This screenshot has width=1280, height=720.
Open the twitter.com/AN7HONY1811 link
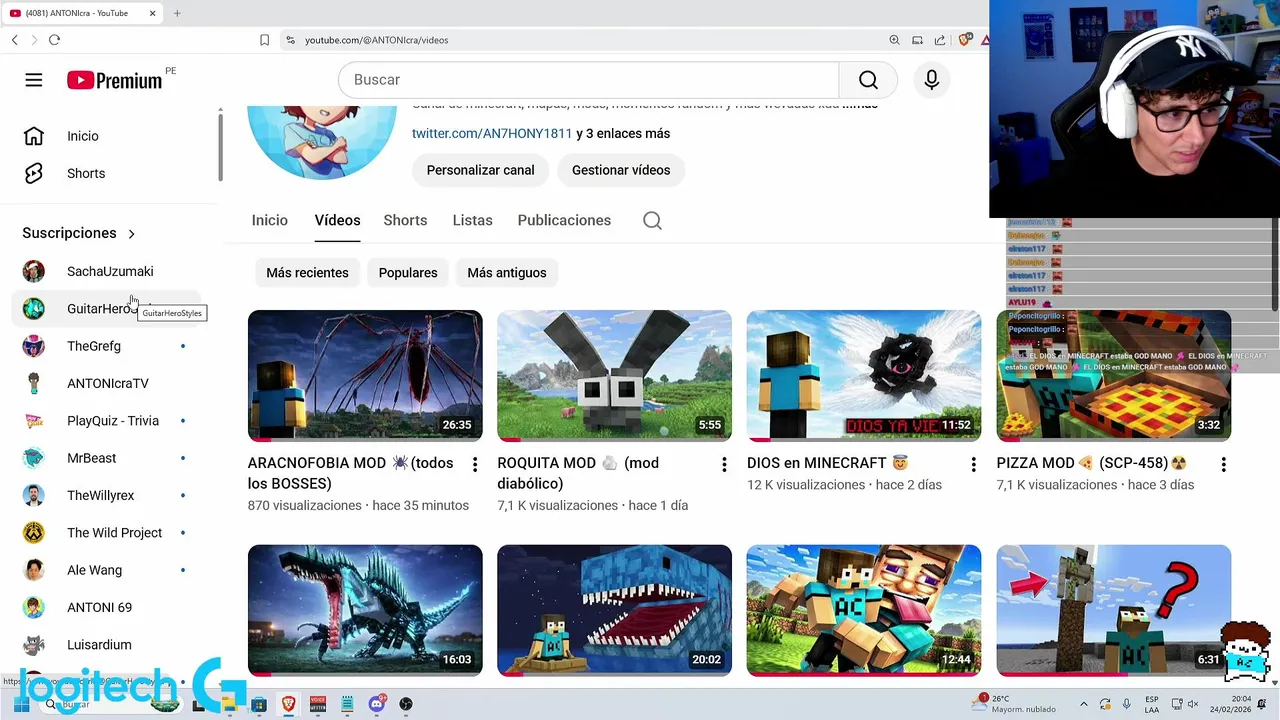coord(492,134)
